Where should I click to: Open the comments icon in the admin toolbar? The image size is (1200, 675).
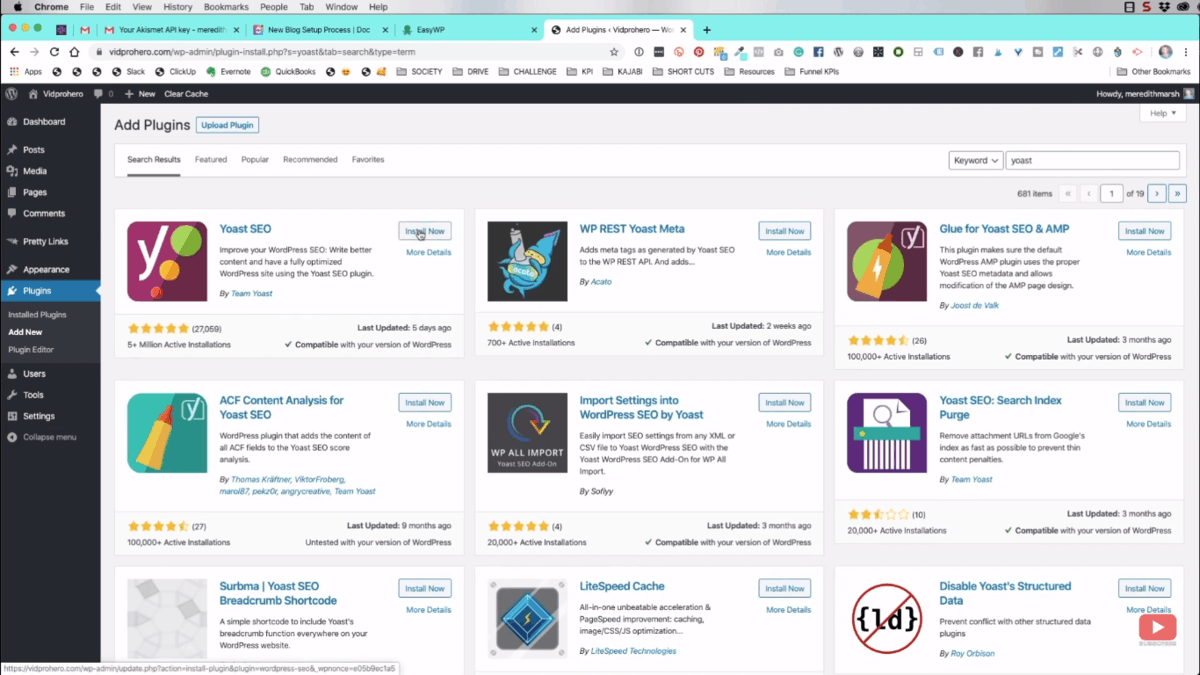99,94
